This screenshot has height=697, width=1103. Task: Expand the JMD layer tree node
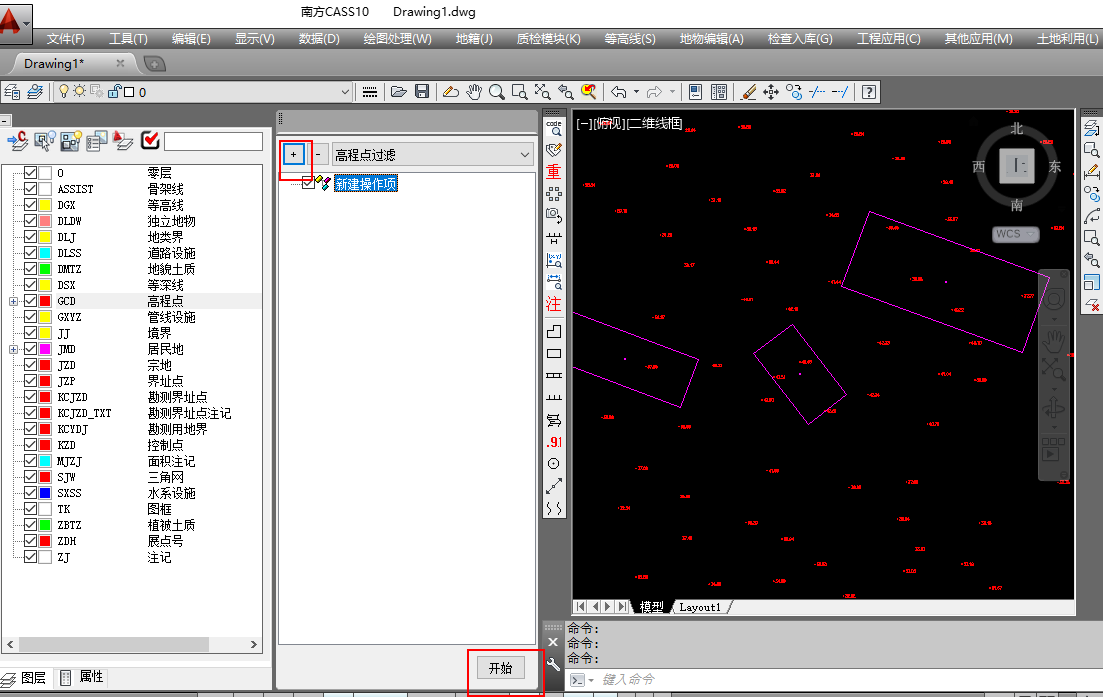pos(13,350)
